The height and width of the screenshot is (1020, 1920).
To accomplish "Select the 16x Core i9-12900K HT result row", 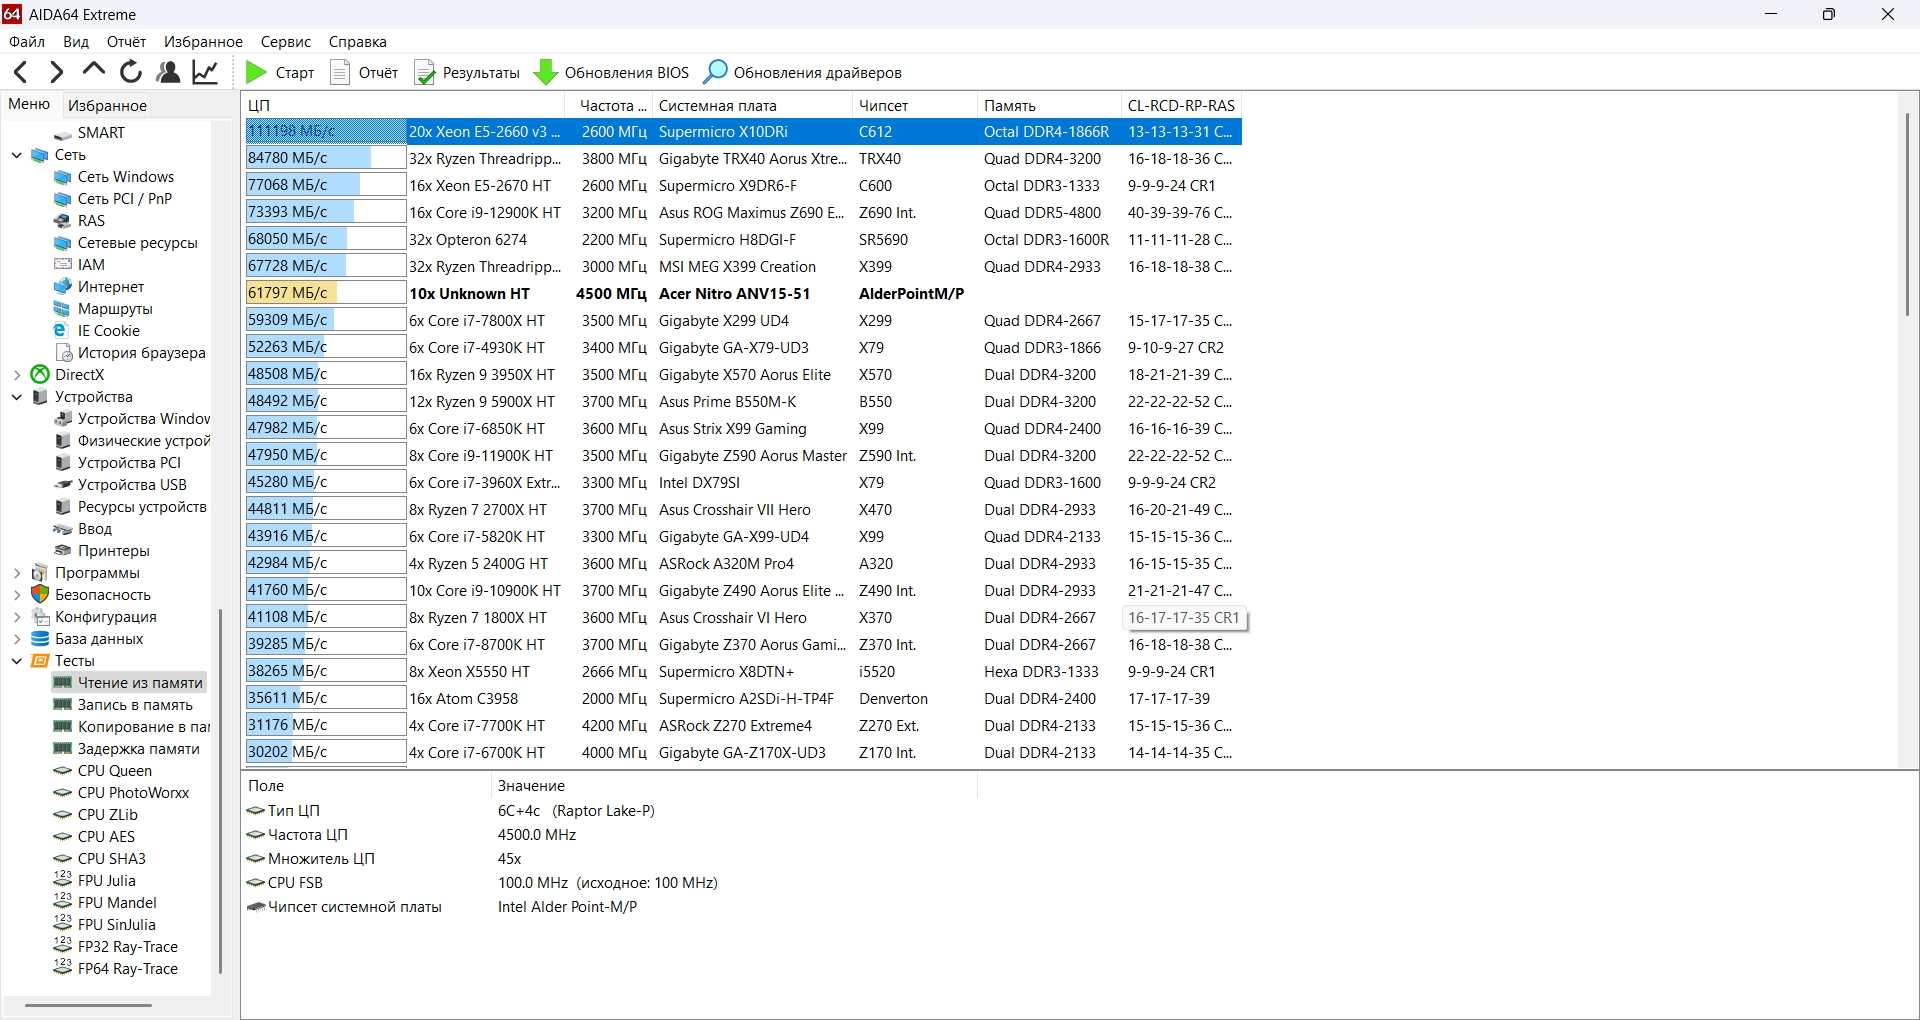I will [743, 213].
